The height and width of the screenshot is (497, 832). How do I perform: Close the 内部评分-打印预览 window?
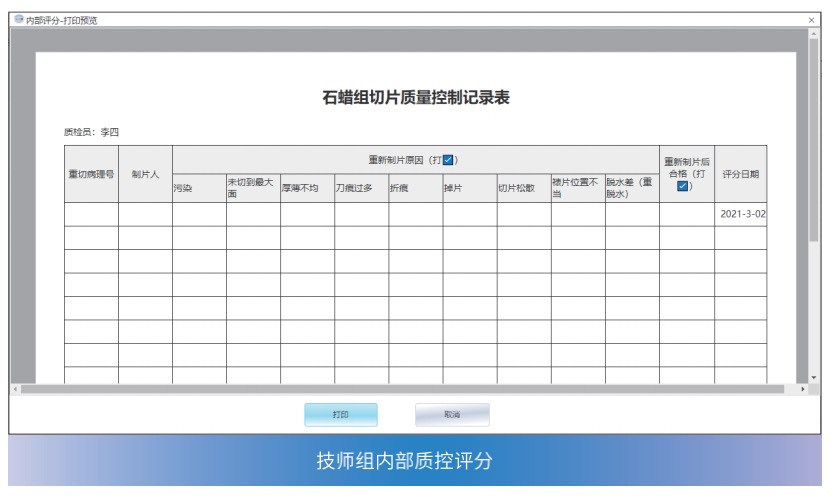click(x=811, y=20)
